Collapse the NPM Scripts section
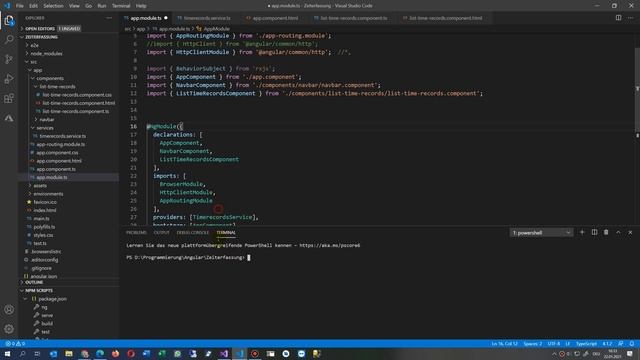640x360 pixels. [39, 290]
